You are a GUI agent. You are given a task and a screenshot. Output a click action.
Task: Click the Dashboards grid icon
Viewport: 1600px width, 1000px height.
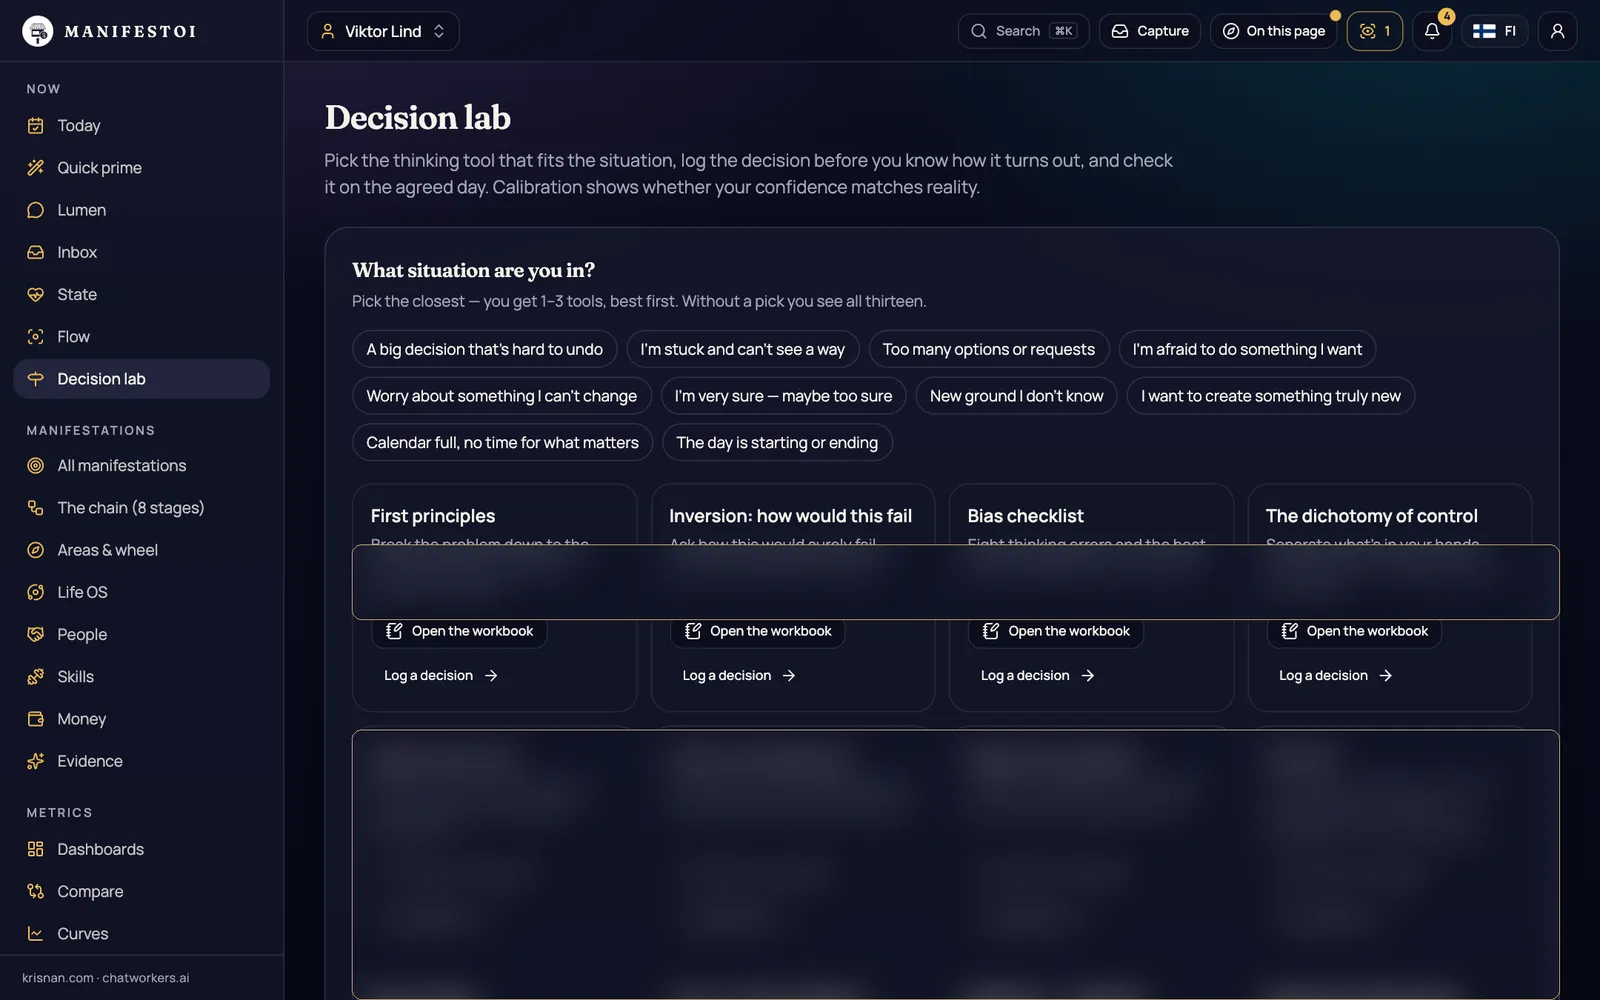point(36,849)
